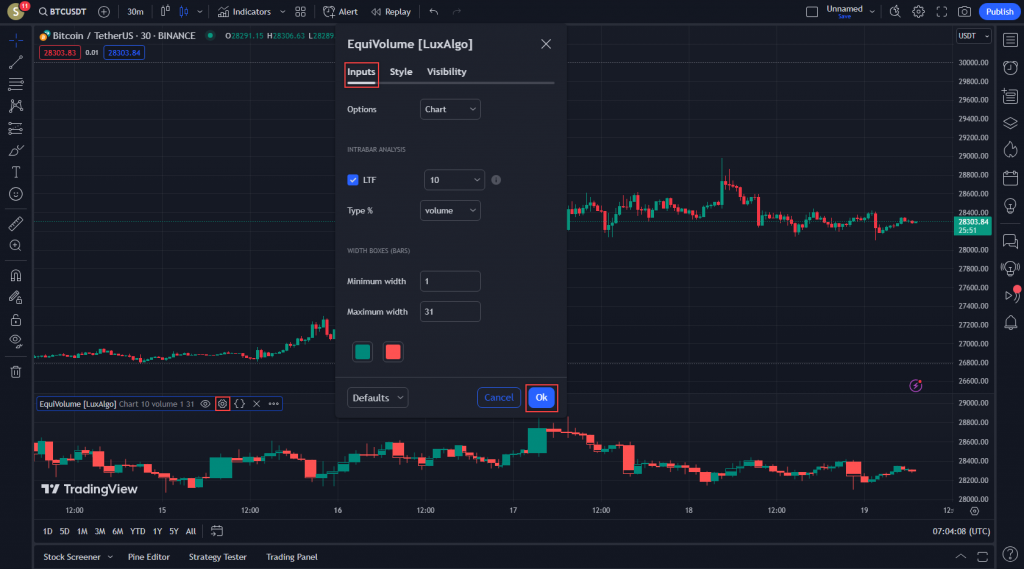The image size is (1024, 569).
Task: Open chart settings gear in top bar
Action: [x=918, y=12]
